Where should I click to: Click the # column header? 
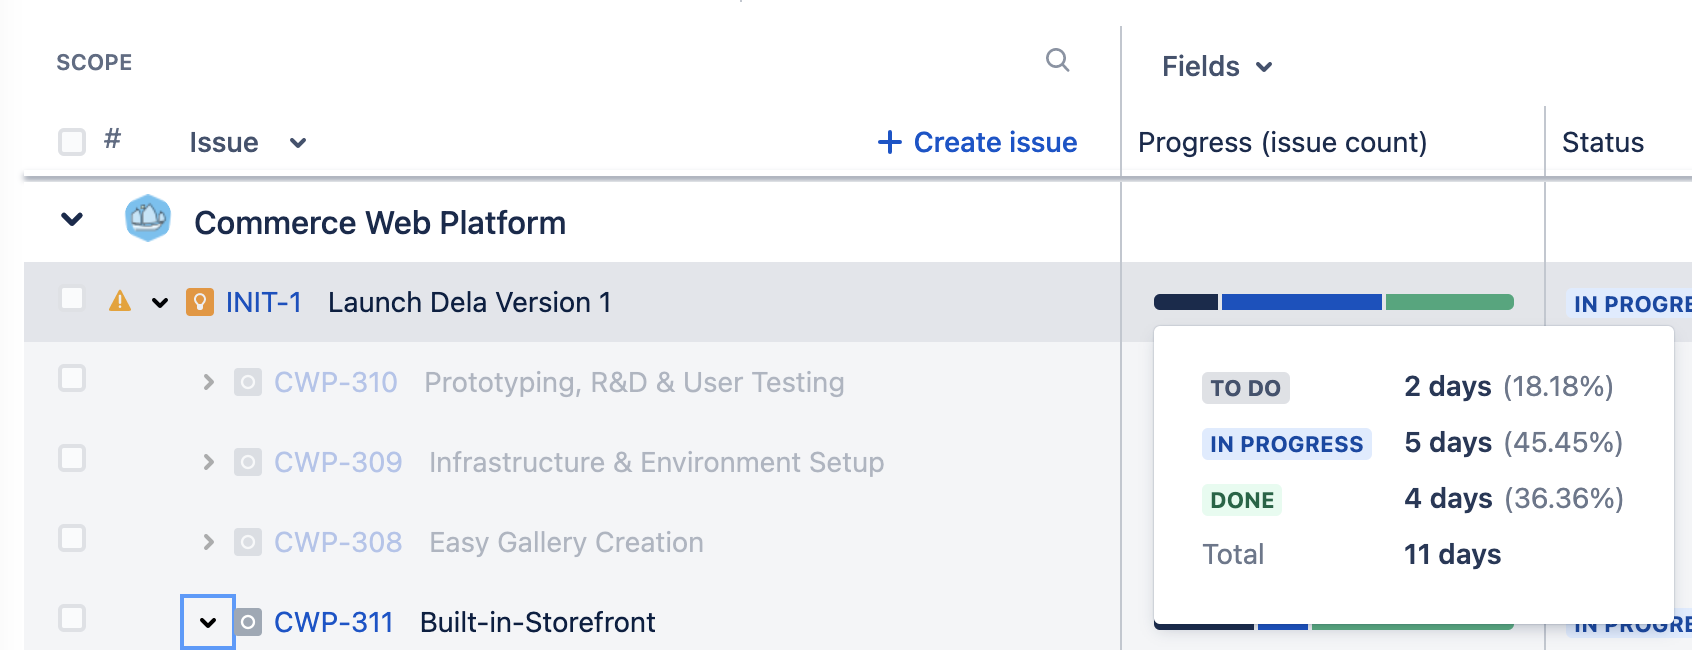113,138
